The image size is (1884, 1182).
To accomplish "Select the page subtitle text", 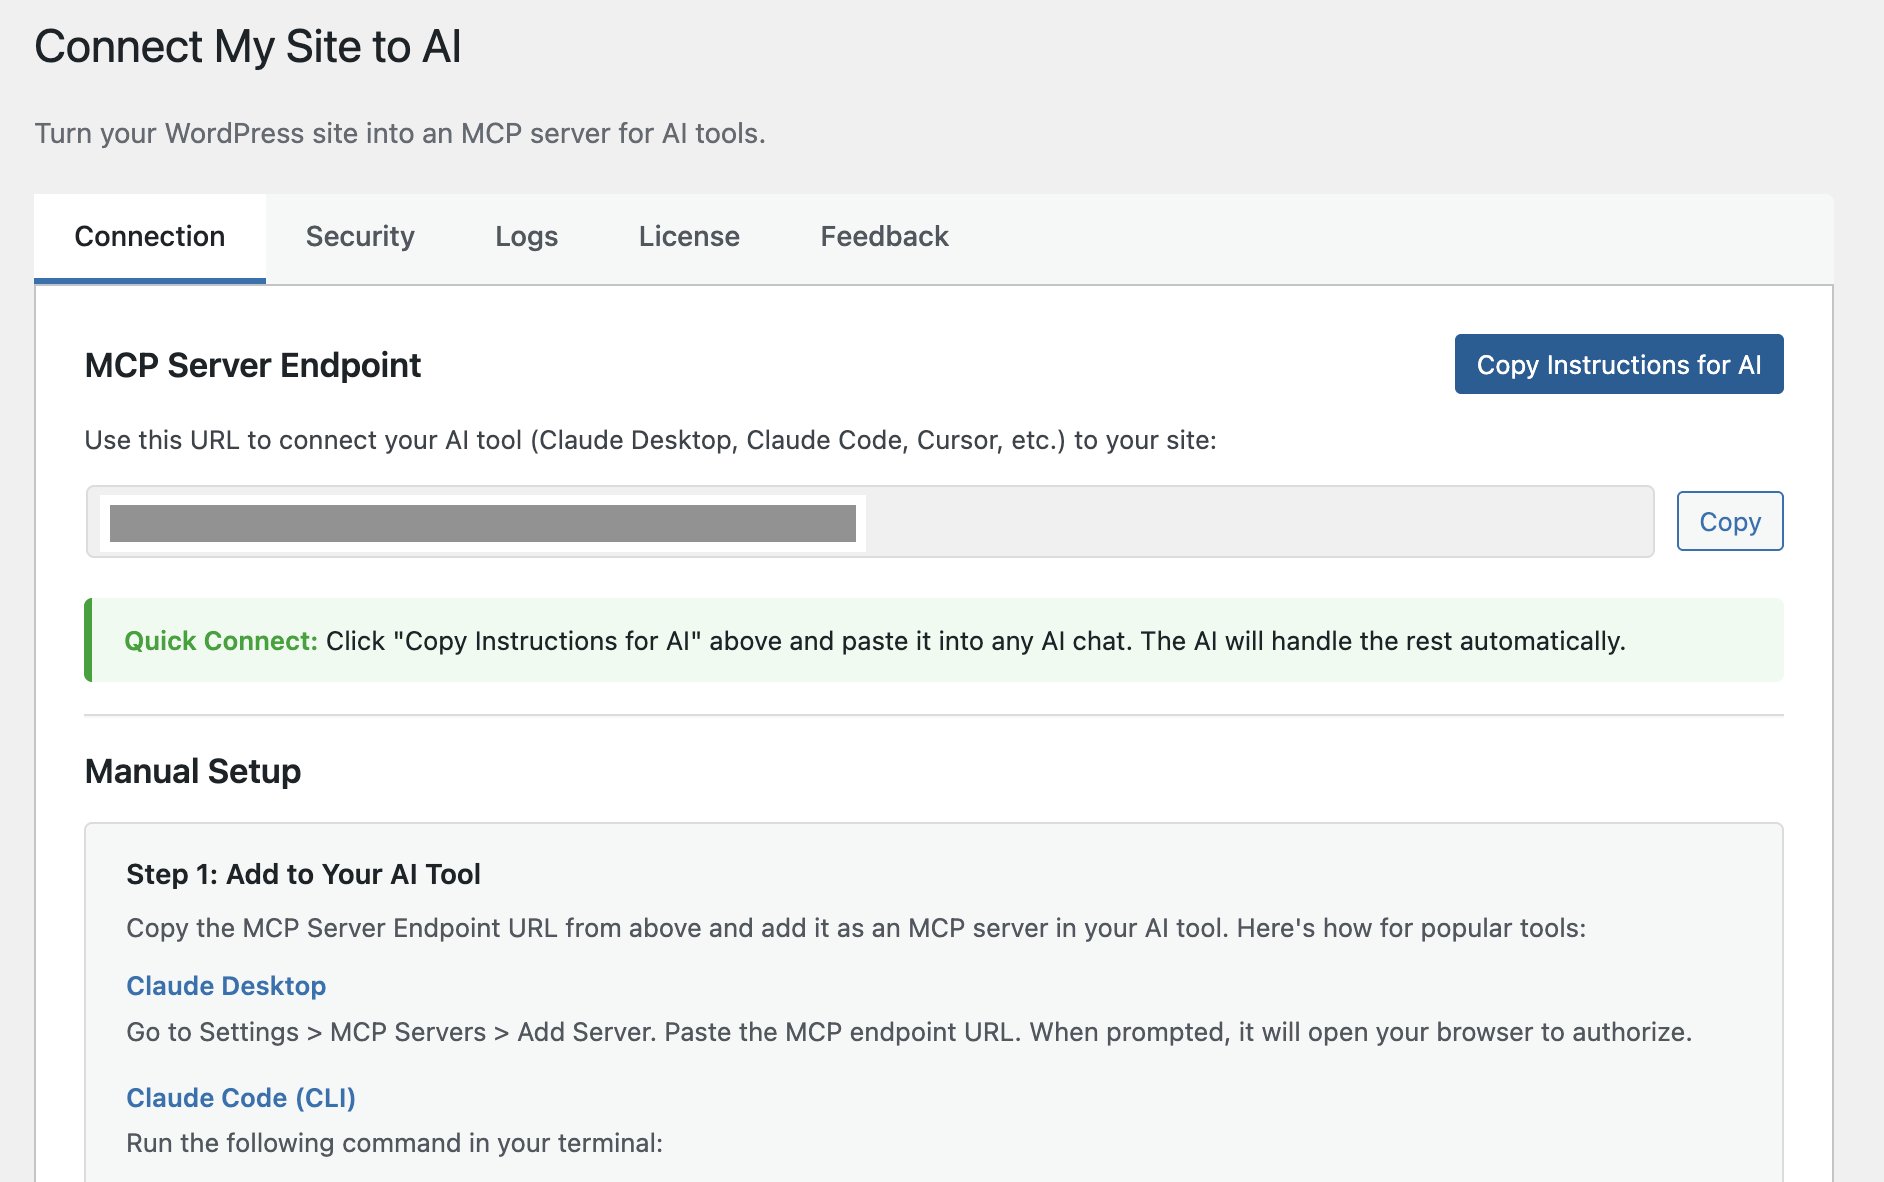I will (400, 132).
